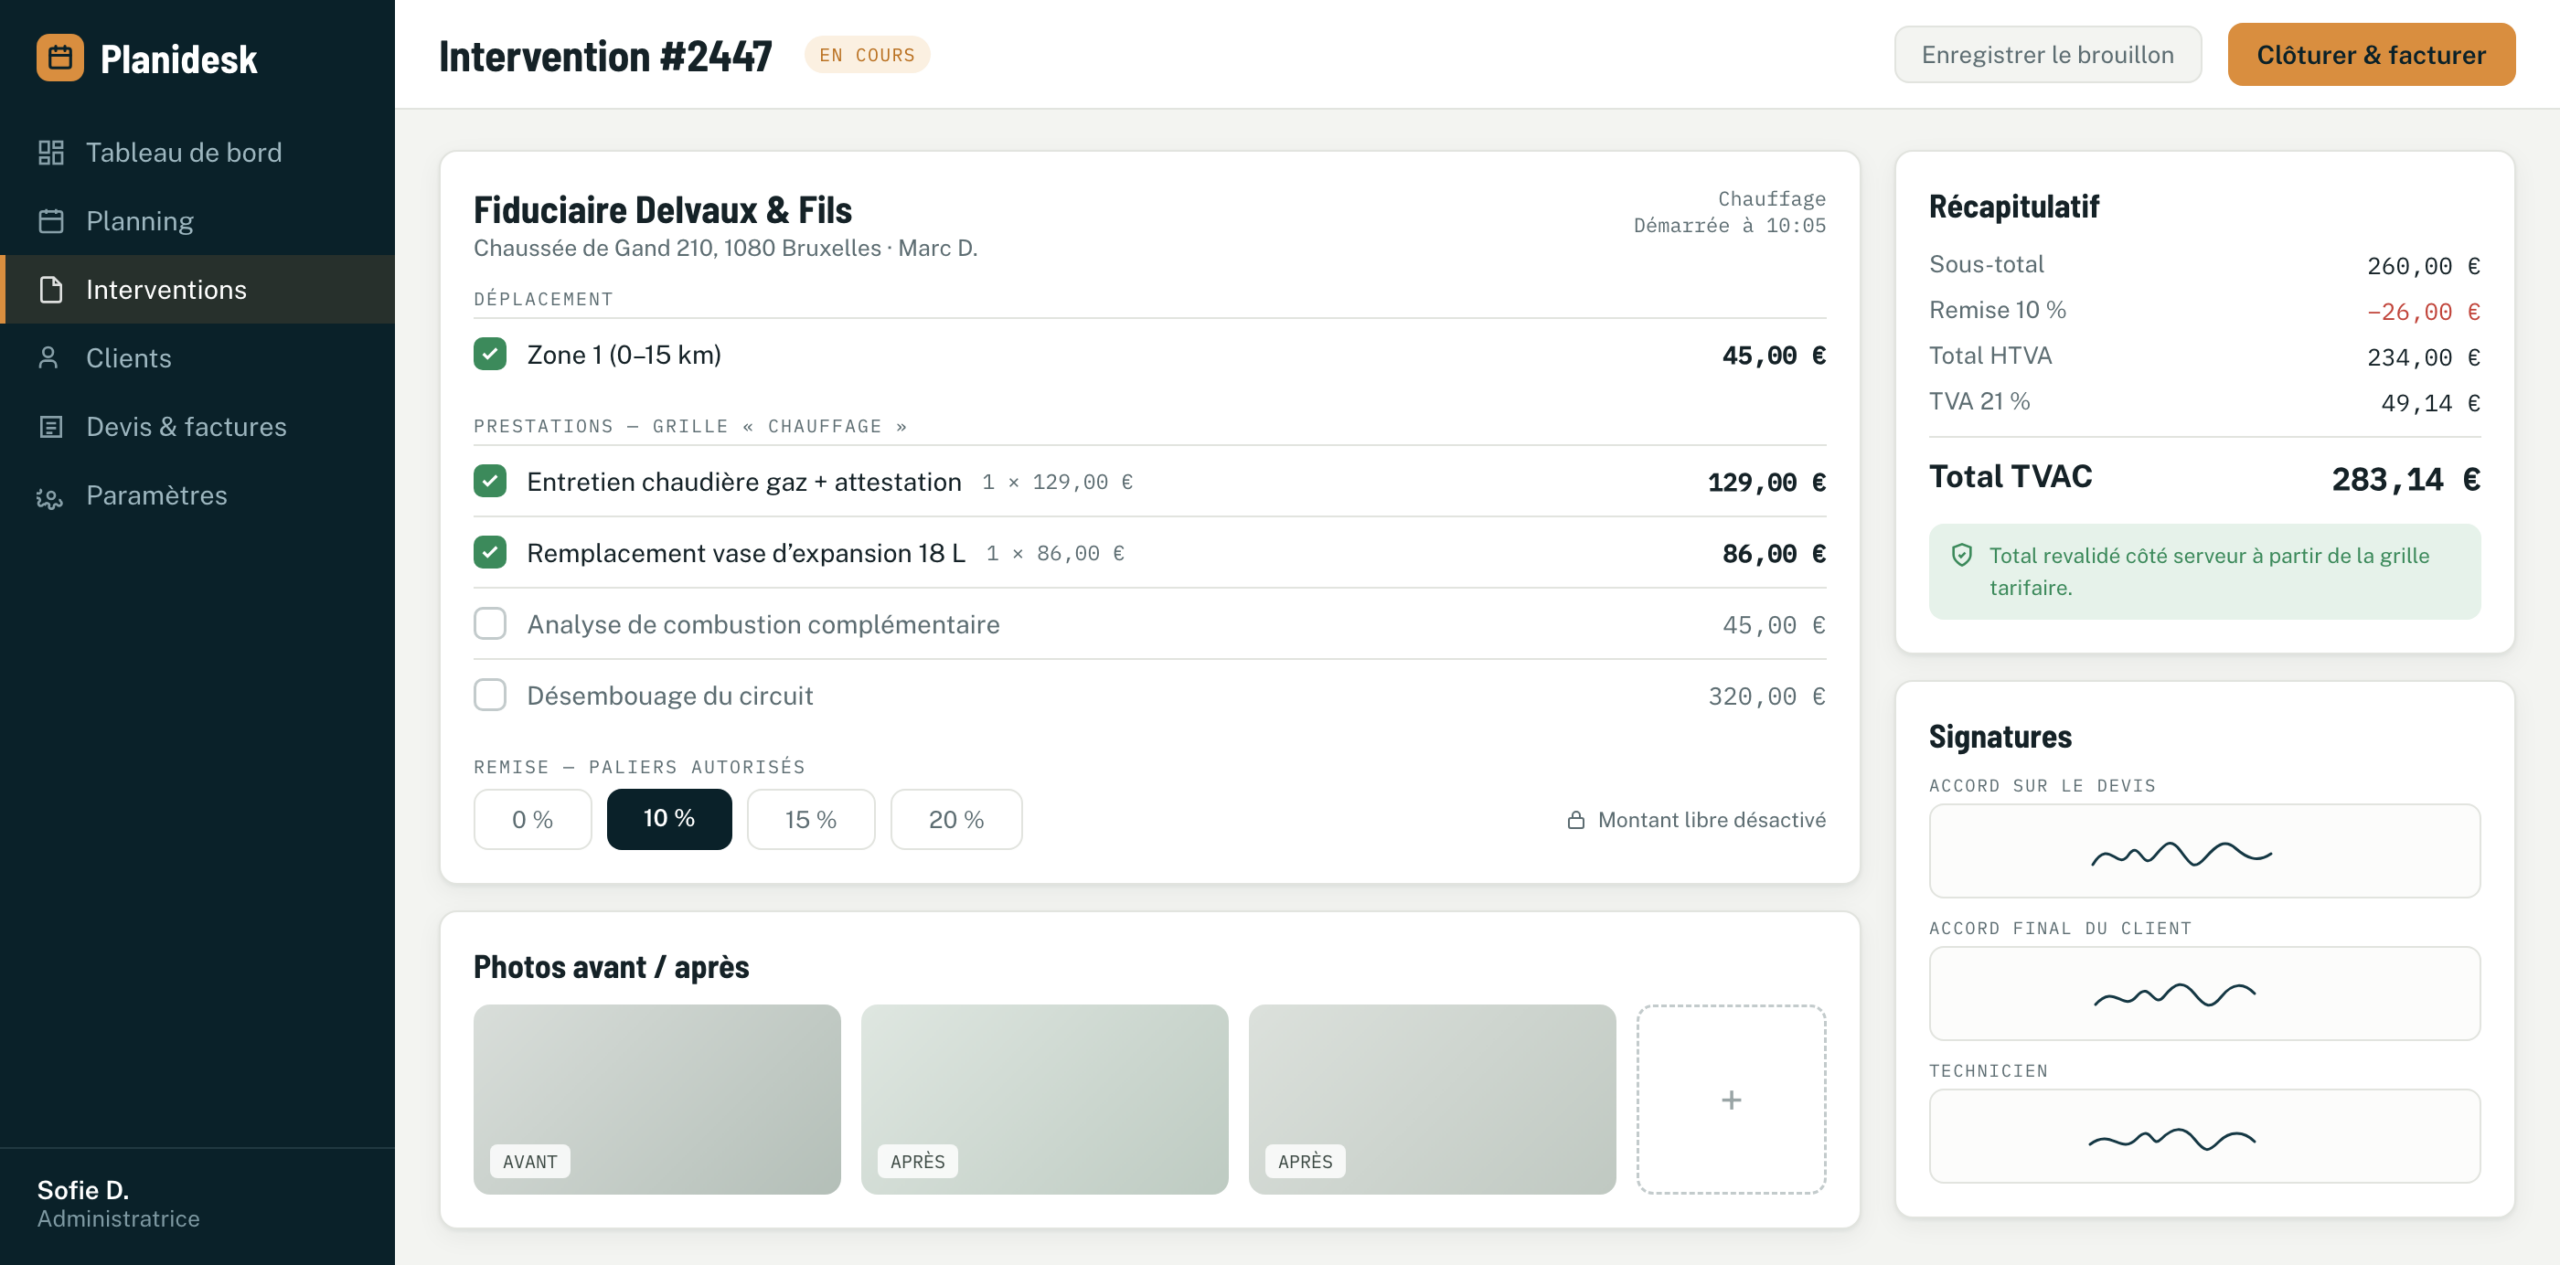
Task: Click the Clients person icon
Action: (48, 358)
